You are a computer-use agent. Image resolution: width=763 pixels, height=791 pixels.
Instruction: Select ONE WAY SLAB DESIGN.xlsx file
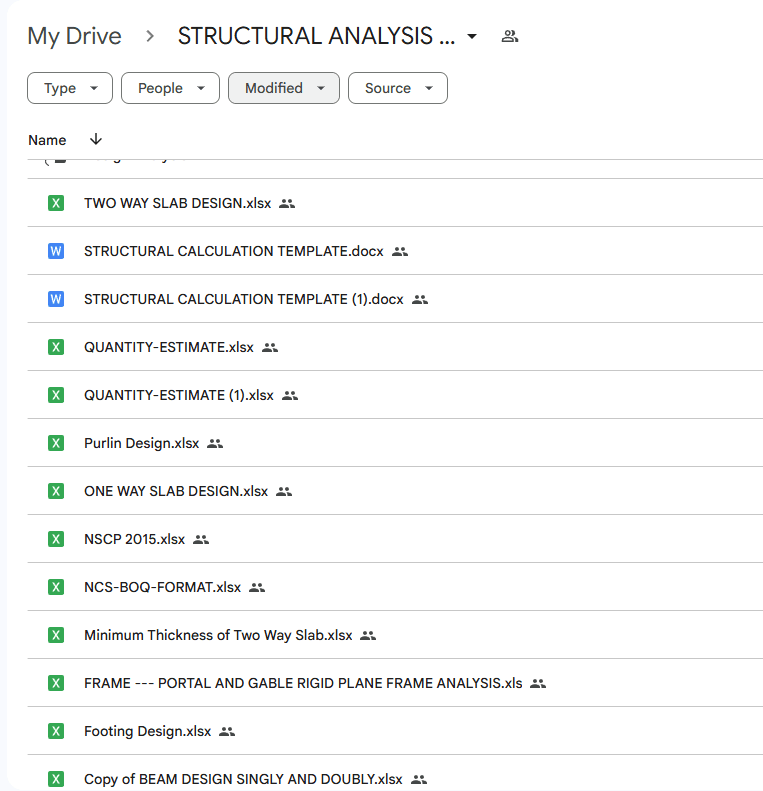click(176, 491)
